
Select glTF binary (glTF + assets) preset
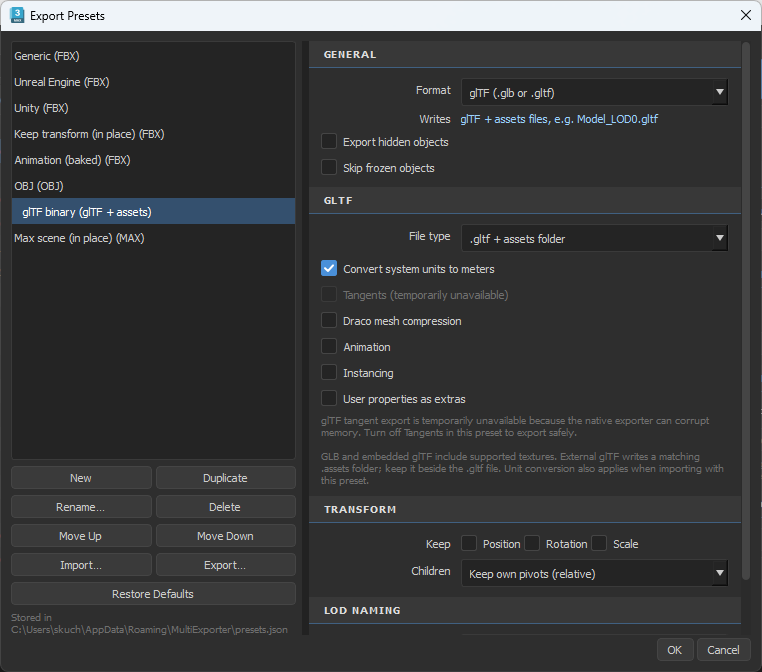(153, 212)
